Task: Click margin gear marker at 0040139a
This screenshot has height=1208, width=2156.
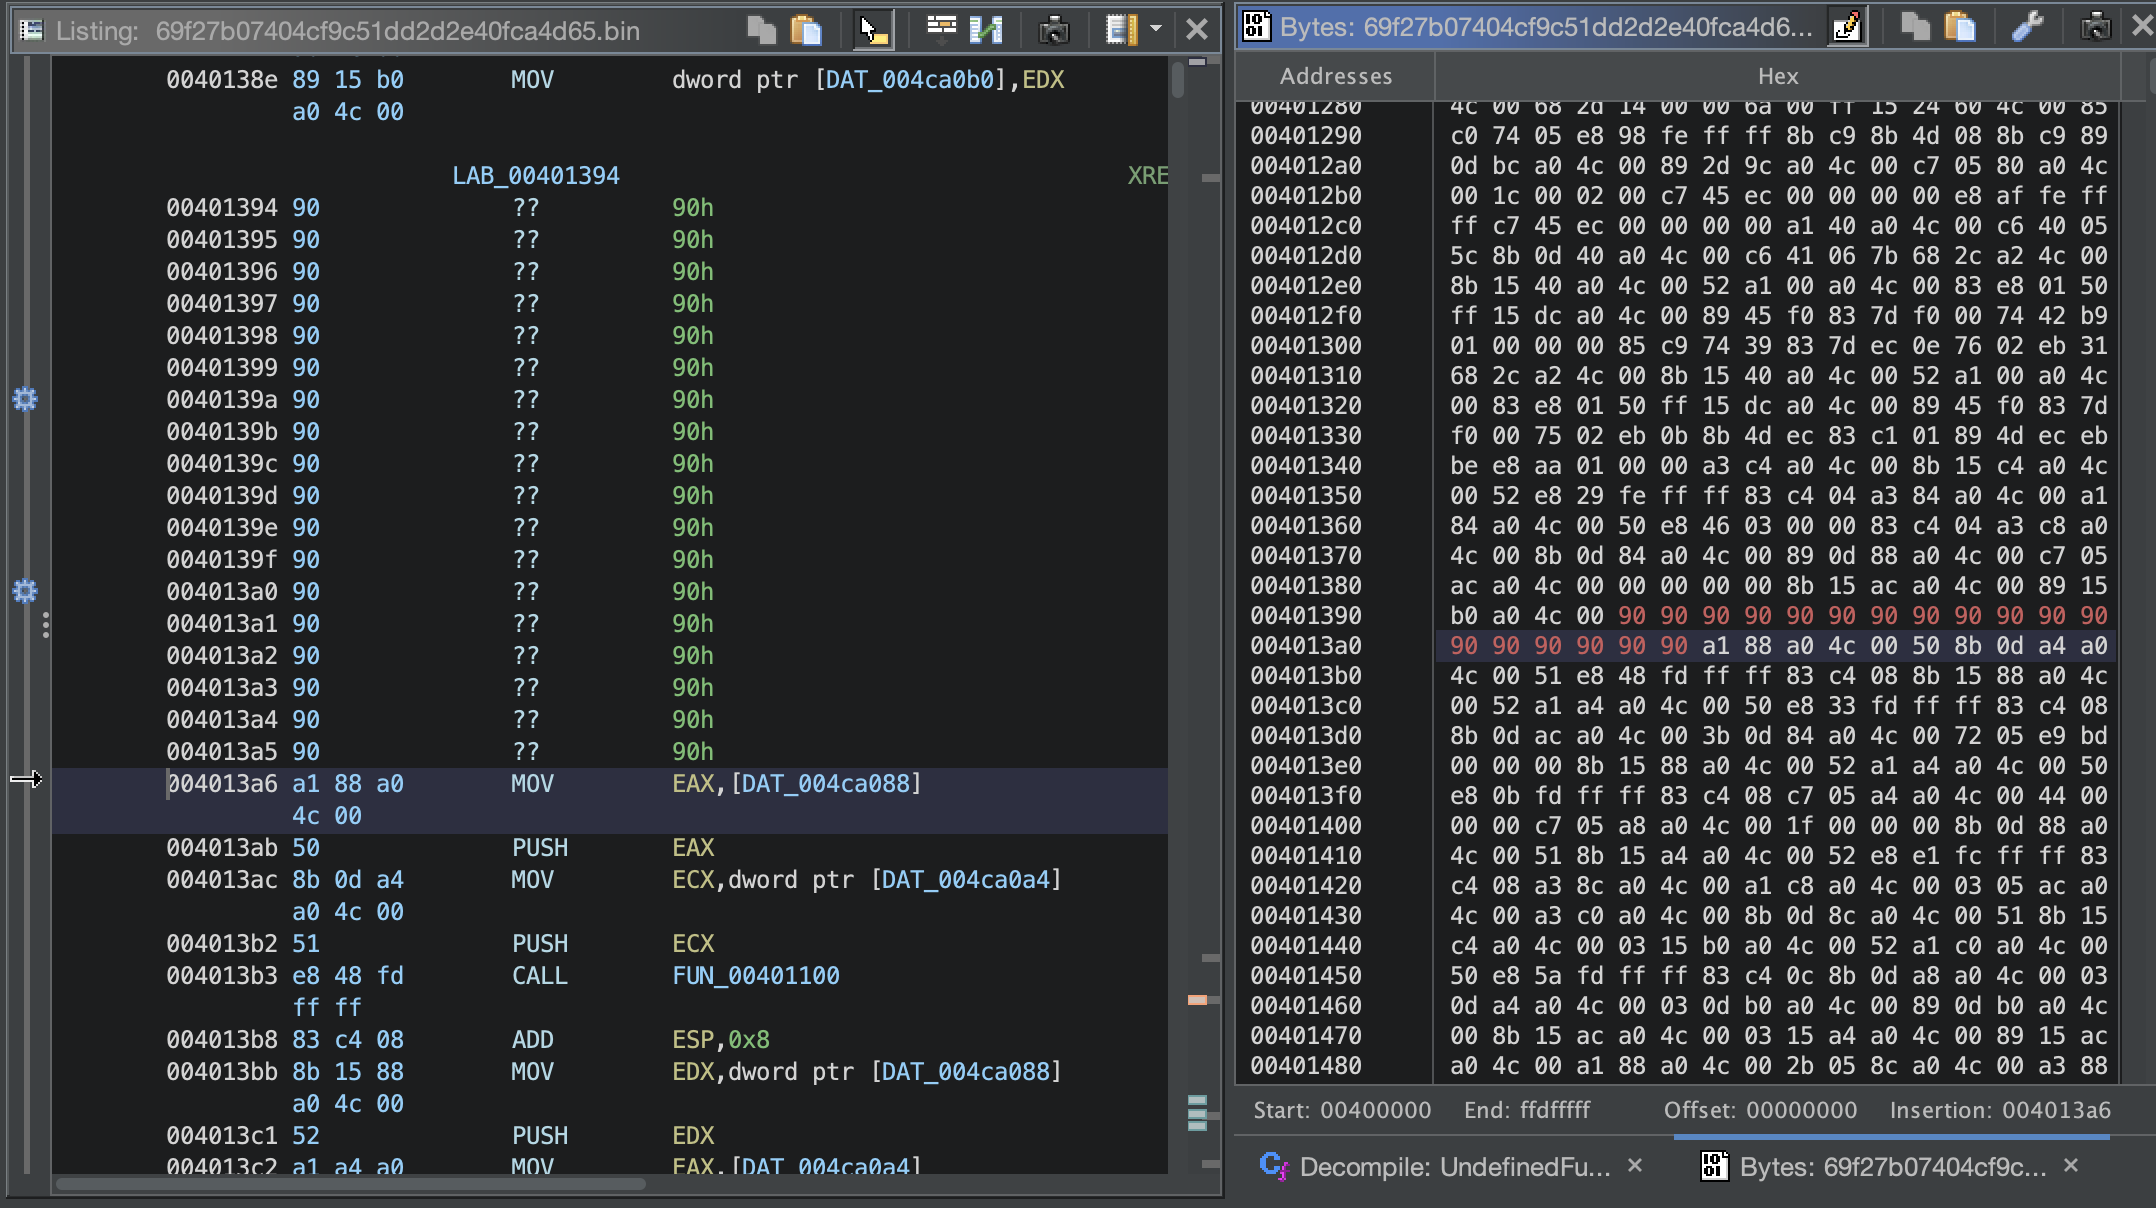Action: tap(25, 399)
